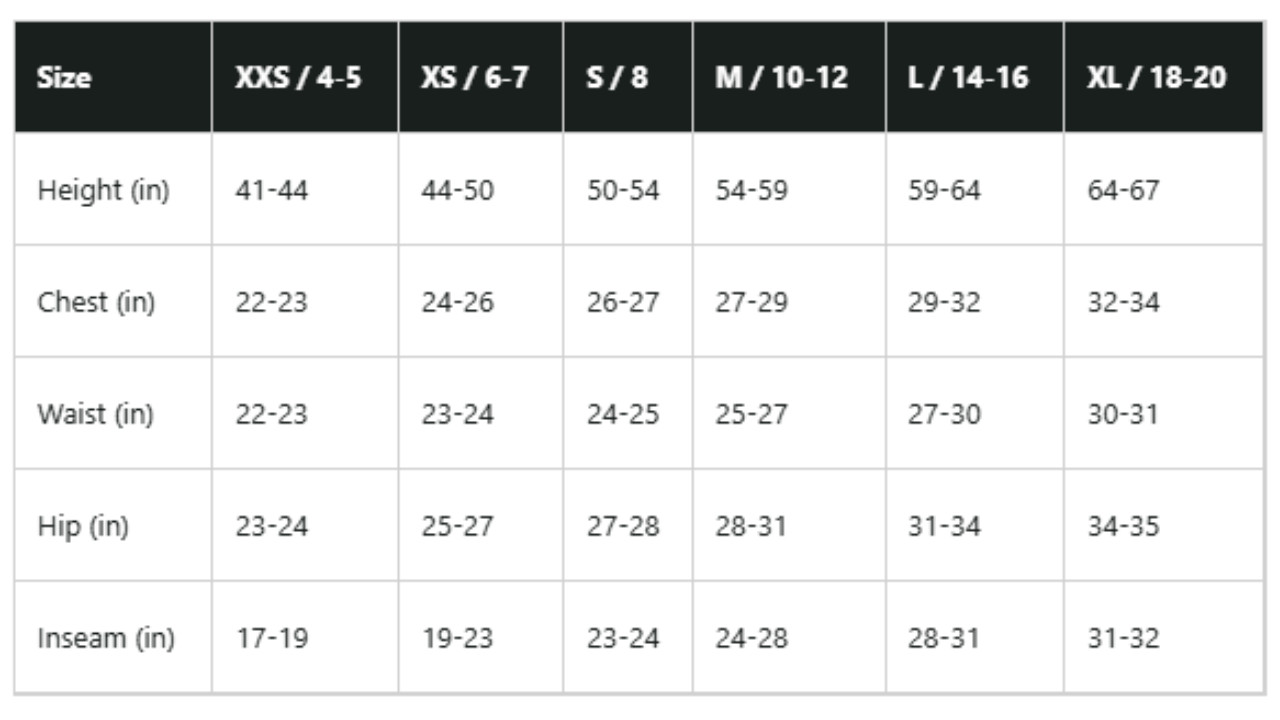Select the 17-19 inseam cell

(x=305, y=637)
